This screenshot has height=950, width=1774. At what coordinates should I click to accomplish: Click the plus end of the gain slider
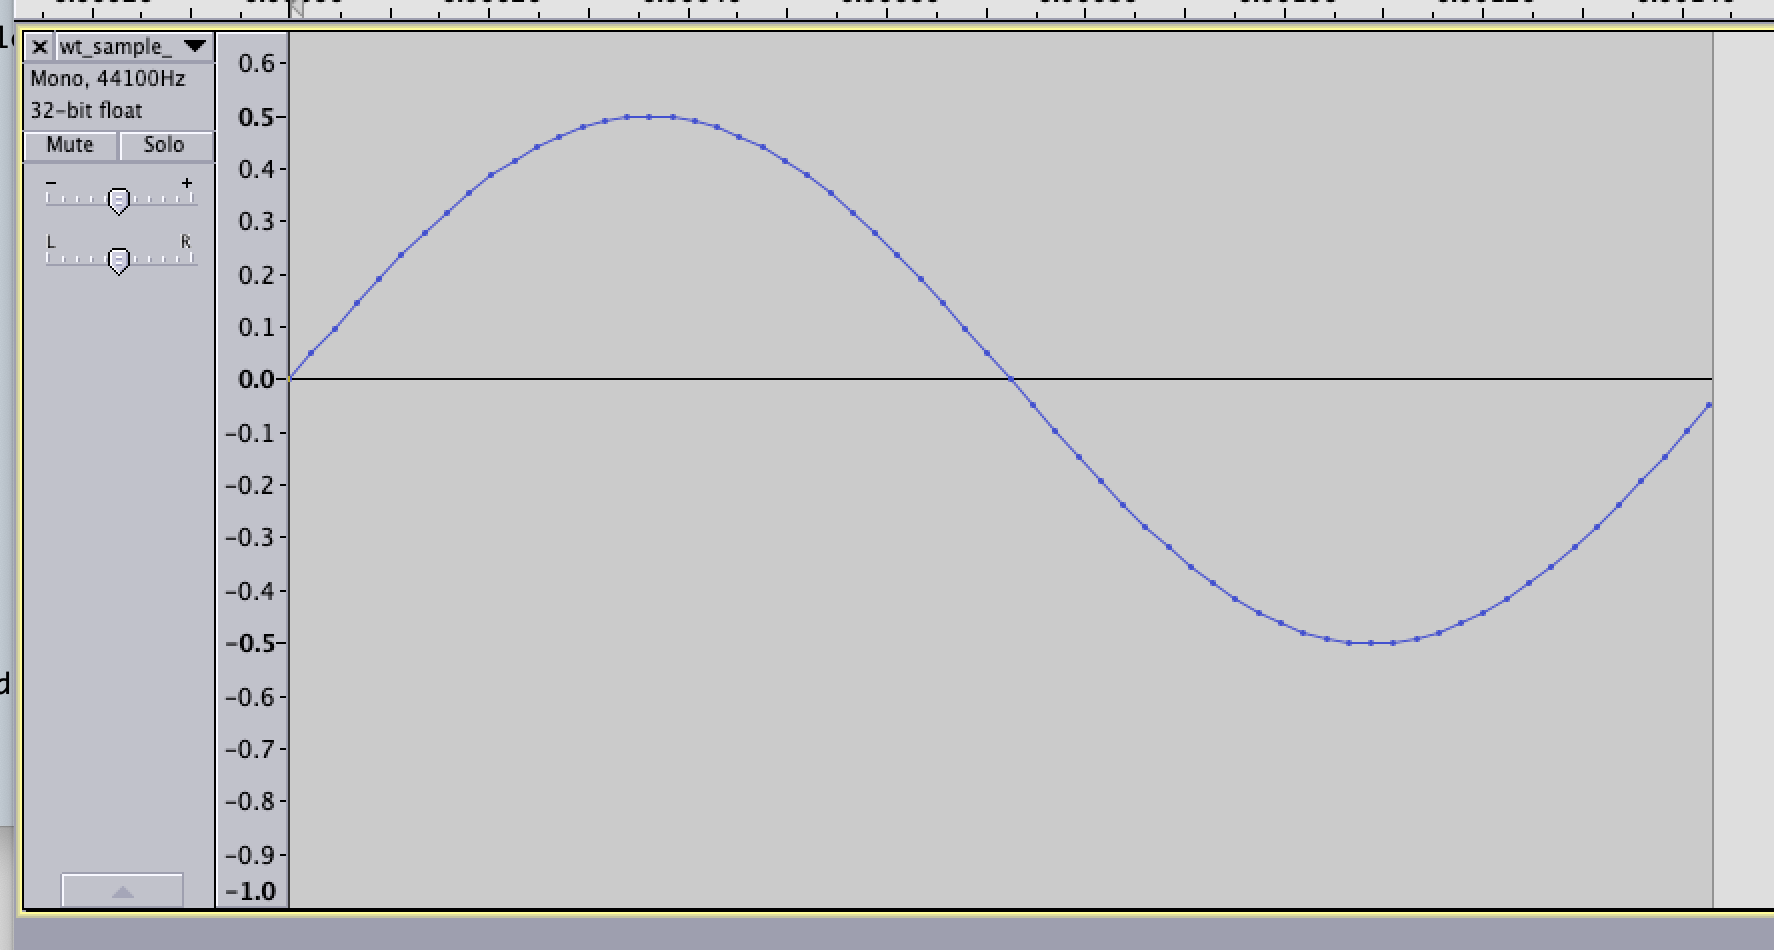coord(188,183)
